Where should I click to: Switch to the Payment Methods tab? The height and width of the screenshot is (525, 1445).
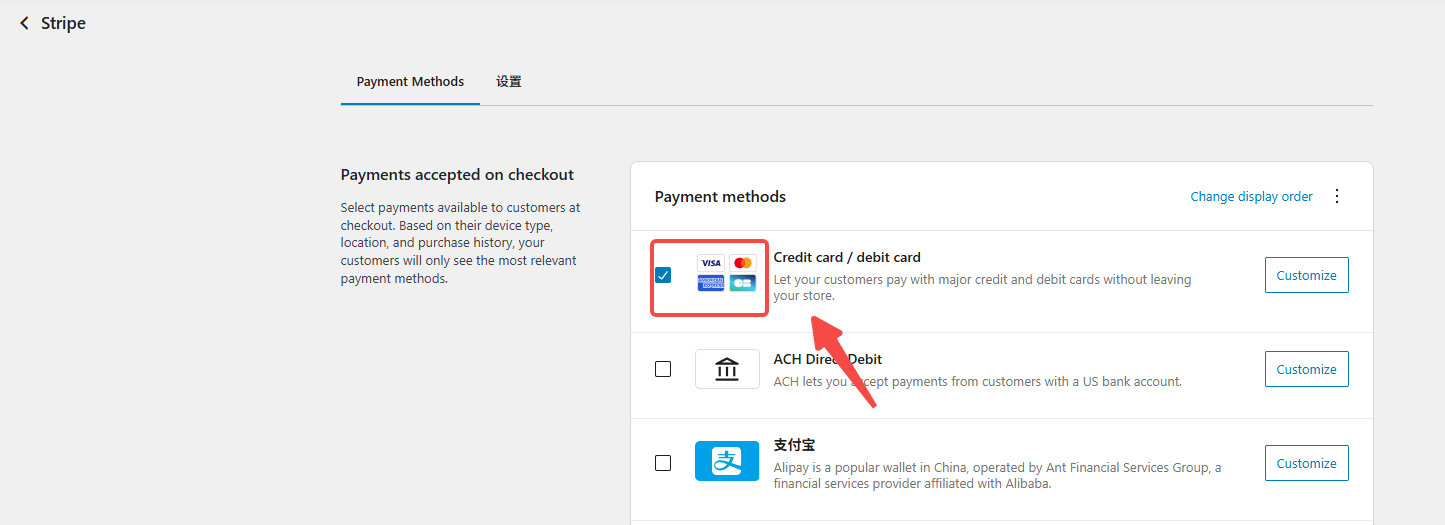click(410, 82)
